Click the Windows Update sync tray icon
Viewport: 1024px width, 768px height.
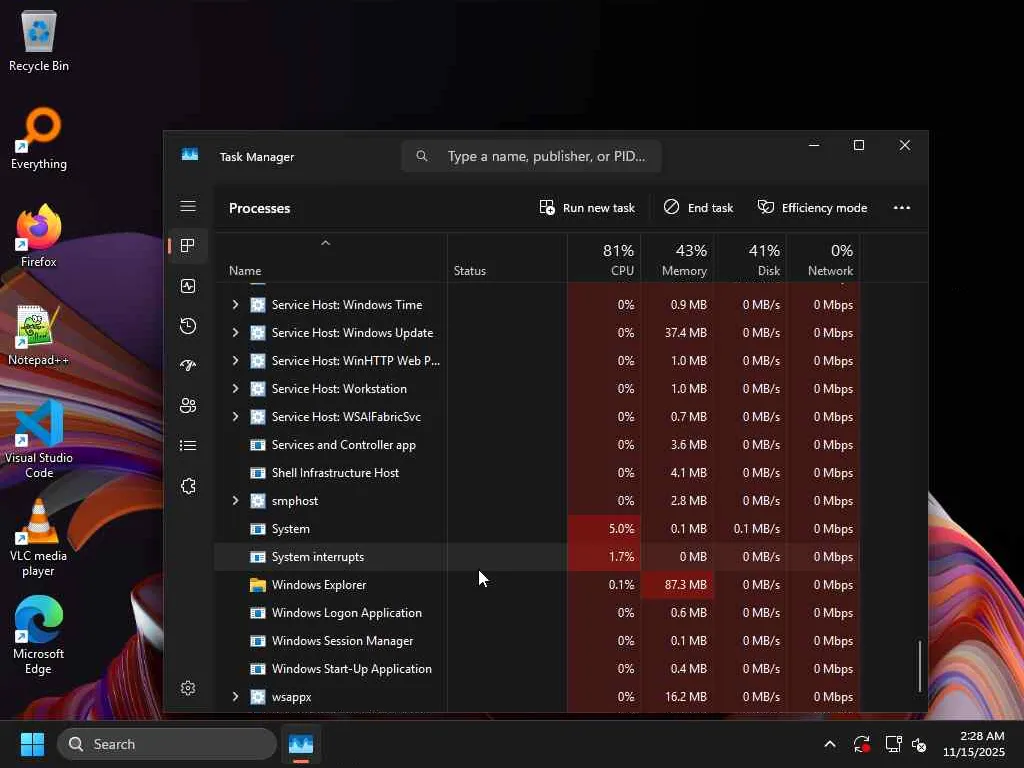coord(861,744)
